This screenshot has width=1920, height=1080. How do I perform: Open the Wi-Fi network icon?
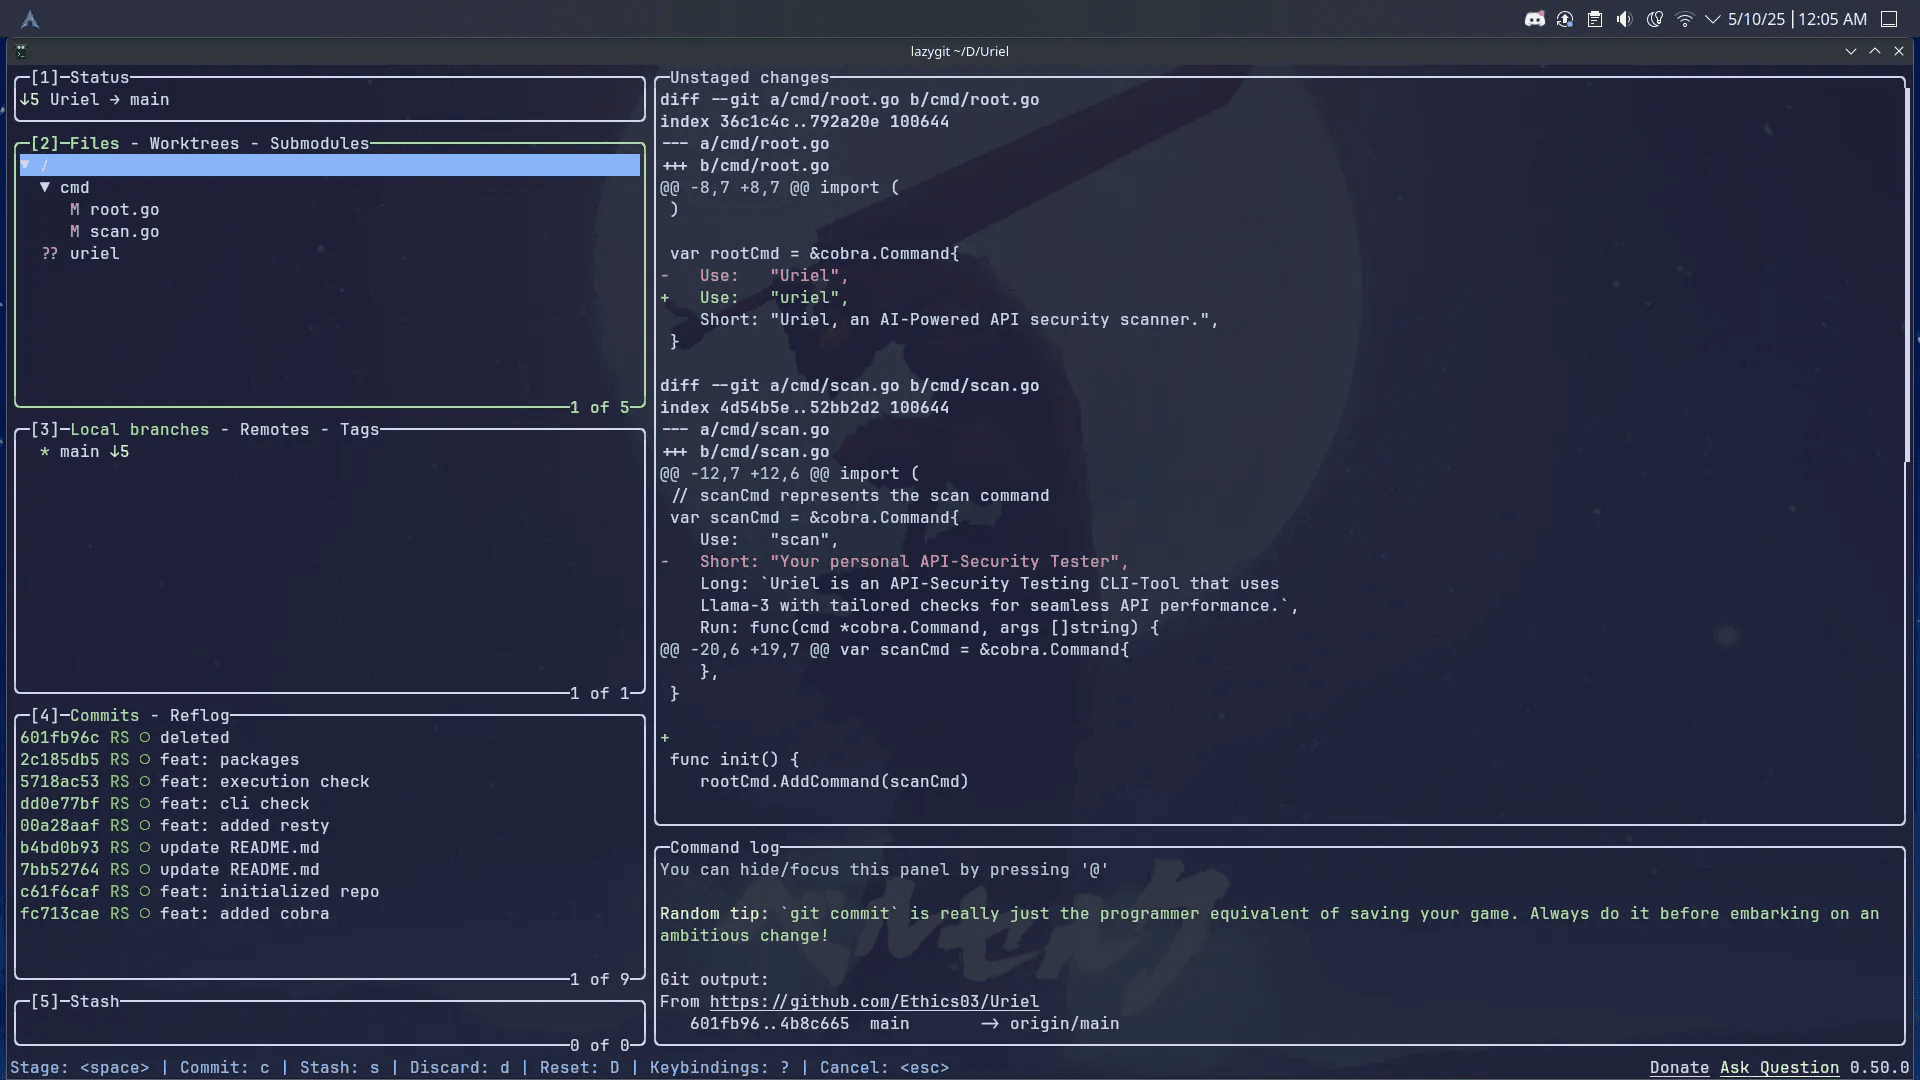(x=1685, y=19)
